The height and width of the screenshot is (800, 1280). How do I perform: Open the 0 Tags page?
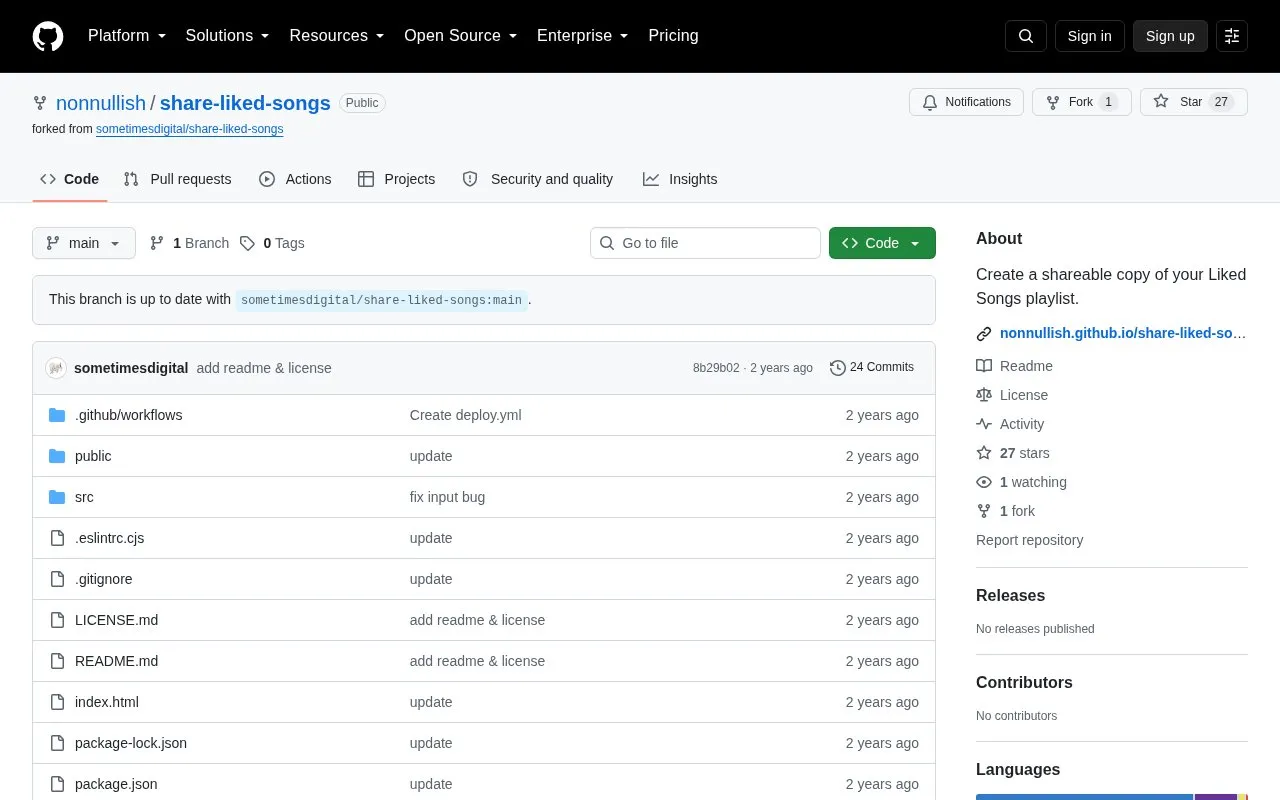272,243
